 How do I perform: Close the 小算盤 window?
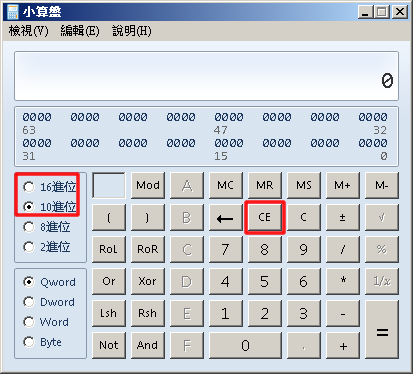tap(399, 12)
